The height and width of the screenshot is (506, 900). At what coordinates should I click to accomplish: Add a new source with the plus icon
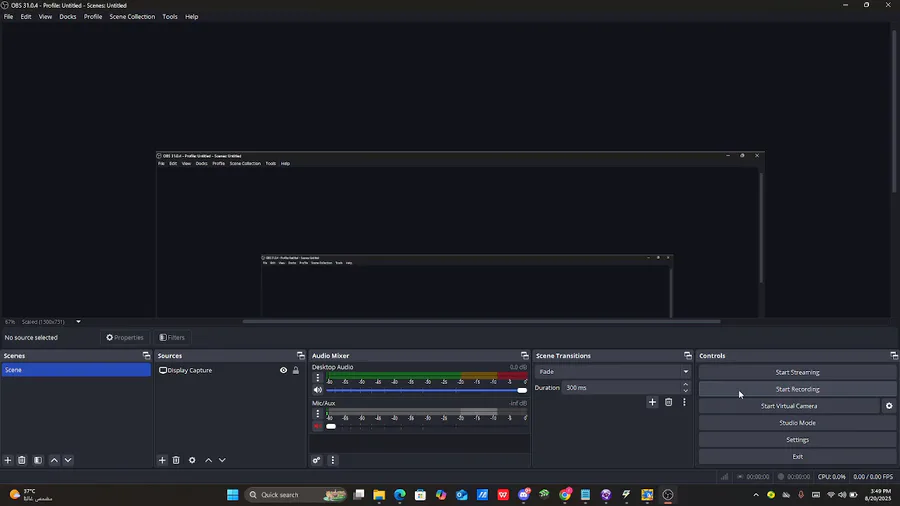162,460
